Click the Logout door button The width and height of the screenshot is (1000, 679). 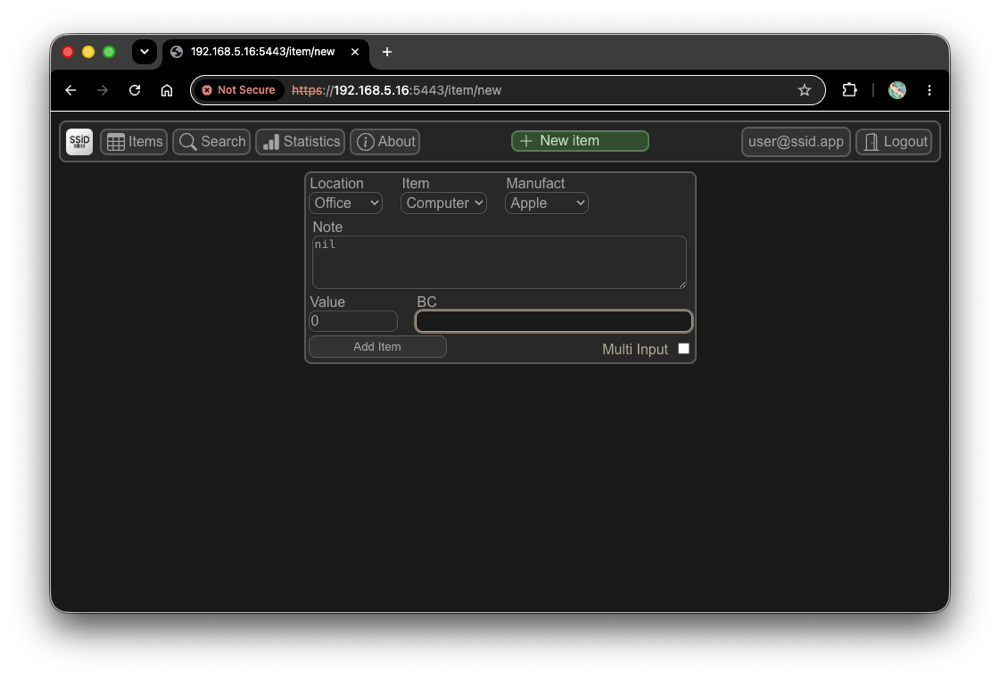894,142
